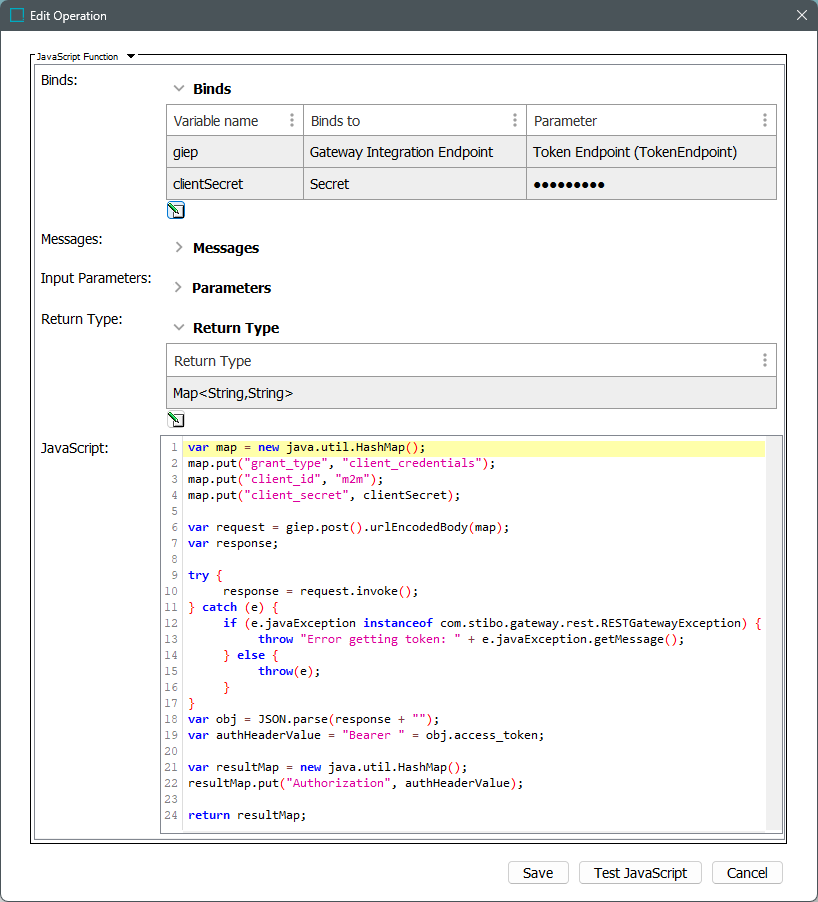The image size is (818, 902).
Task: Select the giep variable name cell
Action: [234, 153]
